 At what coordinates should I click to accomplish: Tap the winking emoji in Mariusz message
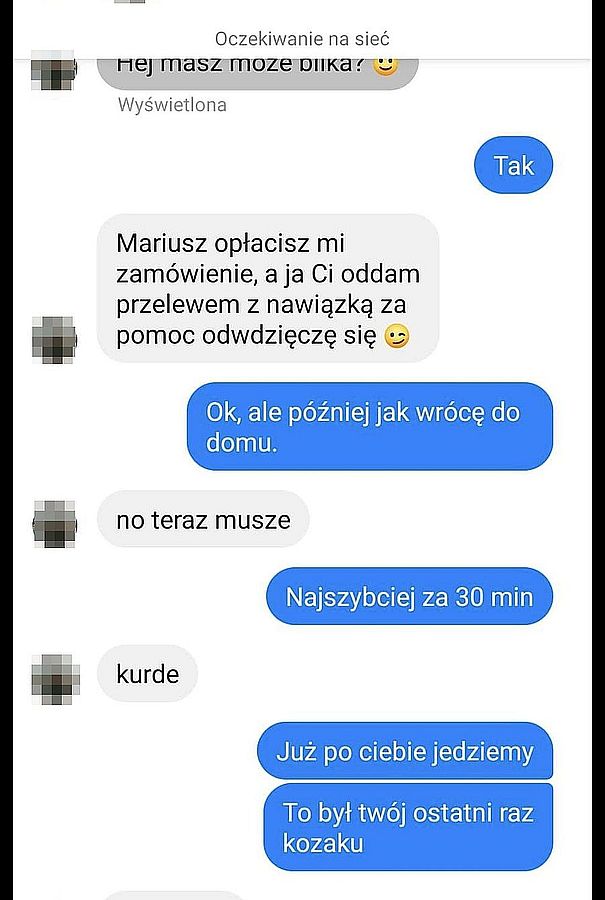coord(397,337)
